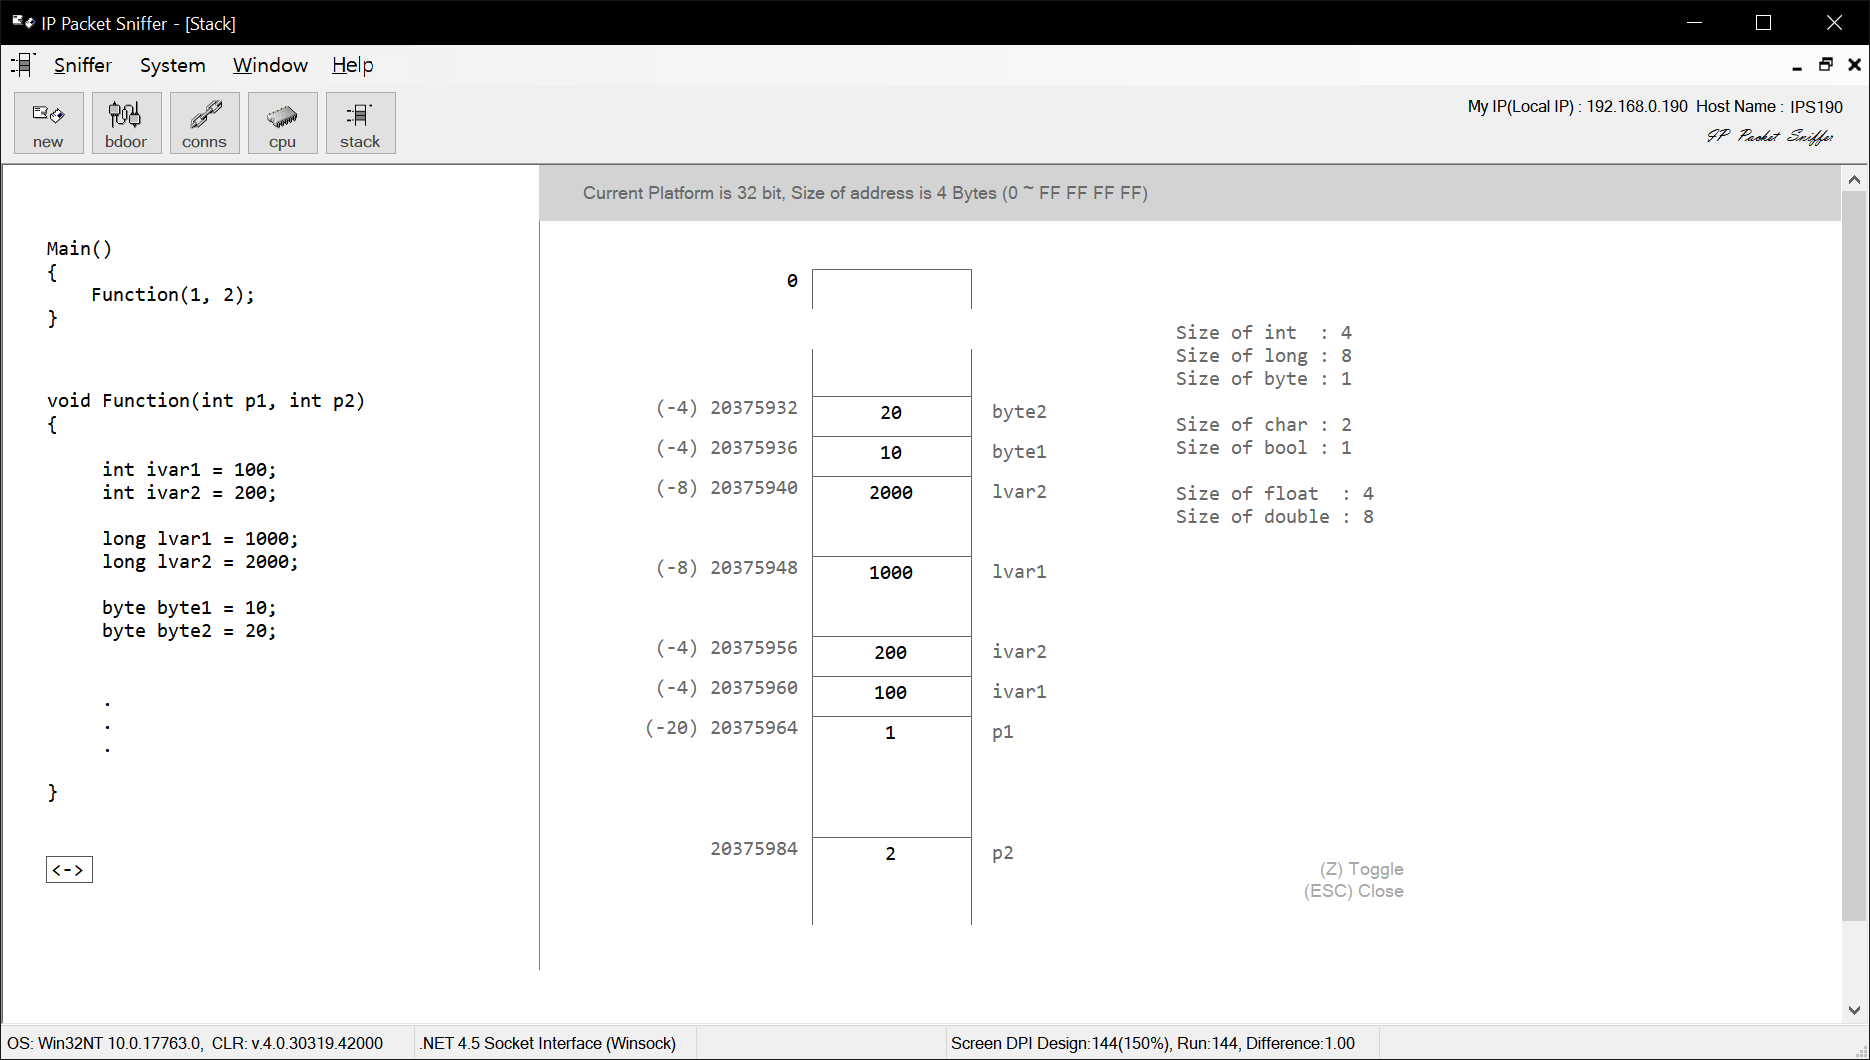
Task: Open the Window menu
Action: pos(269,65)
